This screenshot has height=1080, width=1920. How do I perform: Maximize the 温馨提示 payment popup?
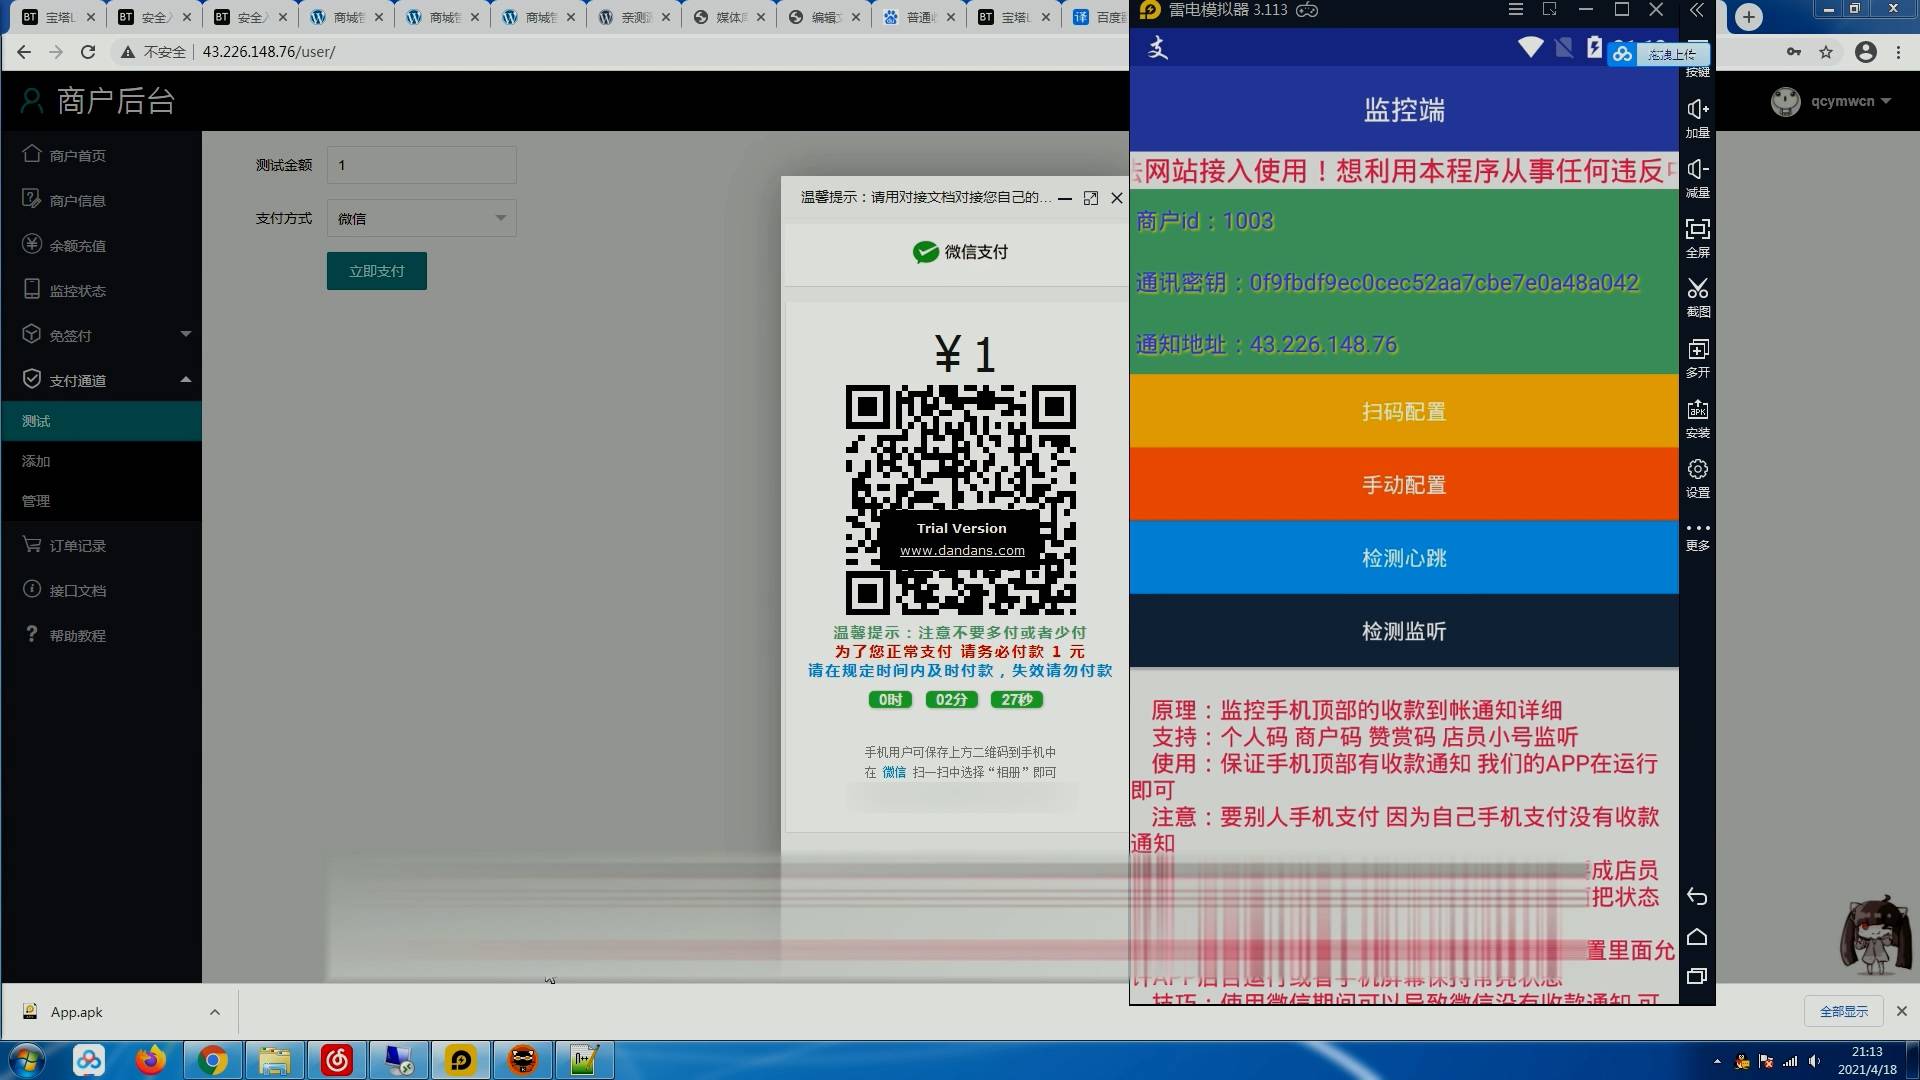click(1091, 198)
